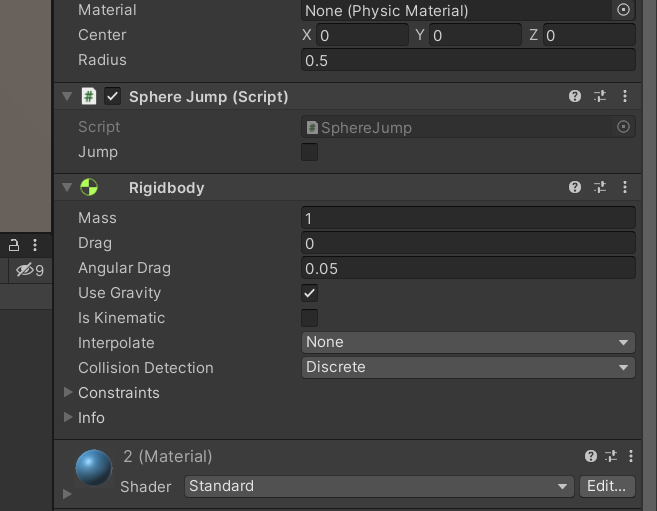Image resolution: width=657 pixels, height=511 pixels.
Task: Click the Mass value field
Action: coord(468,218)
